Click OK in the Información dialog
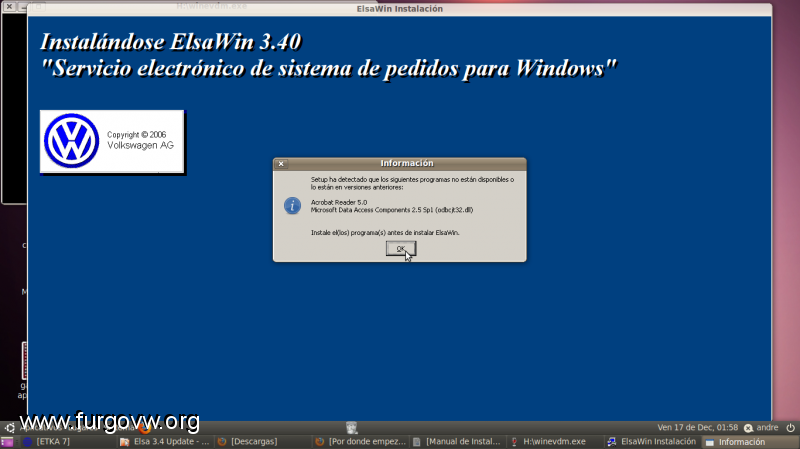 [x=401, y=248]
